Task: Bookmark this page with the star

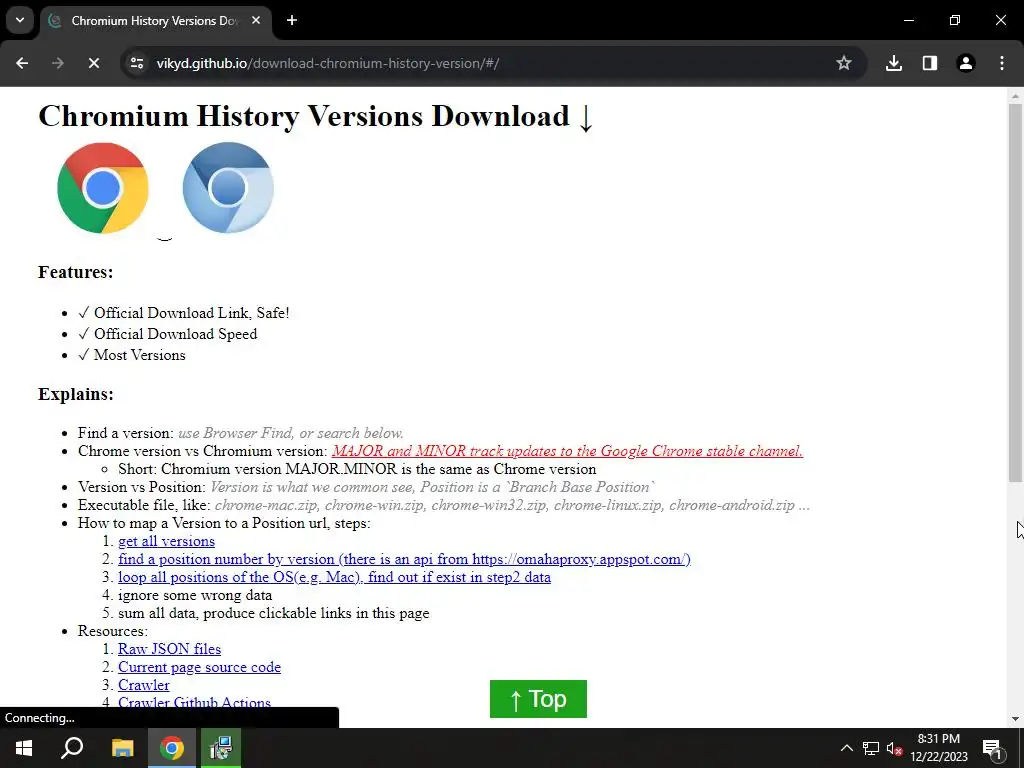Action: [x=844, y=63]
